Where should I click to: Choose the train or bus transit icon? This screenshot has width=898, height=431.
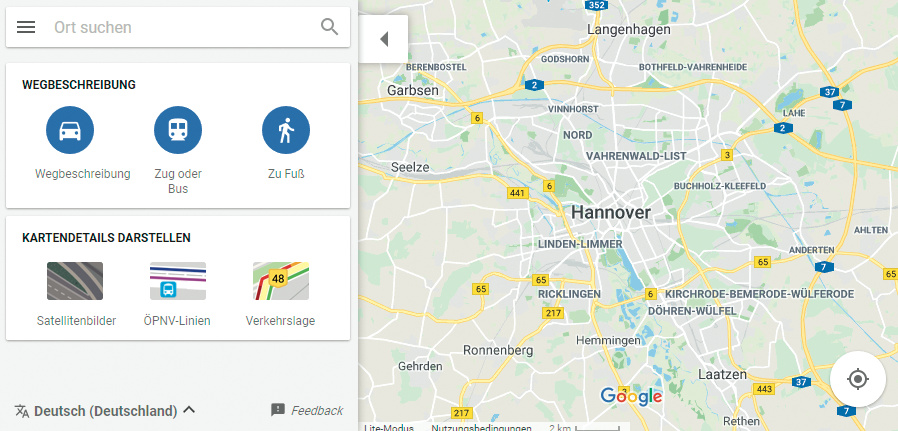178,130
